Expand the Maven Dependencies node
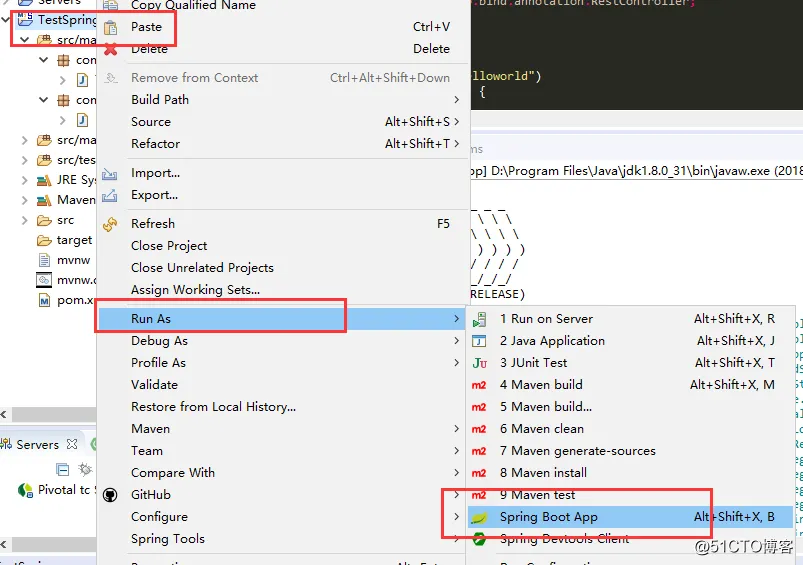Viewport: 803px width, 565px height. [25, 200]
